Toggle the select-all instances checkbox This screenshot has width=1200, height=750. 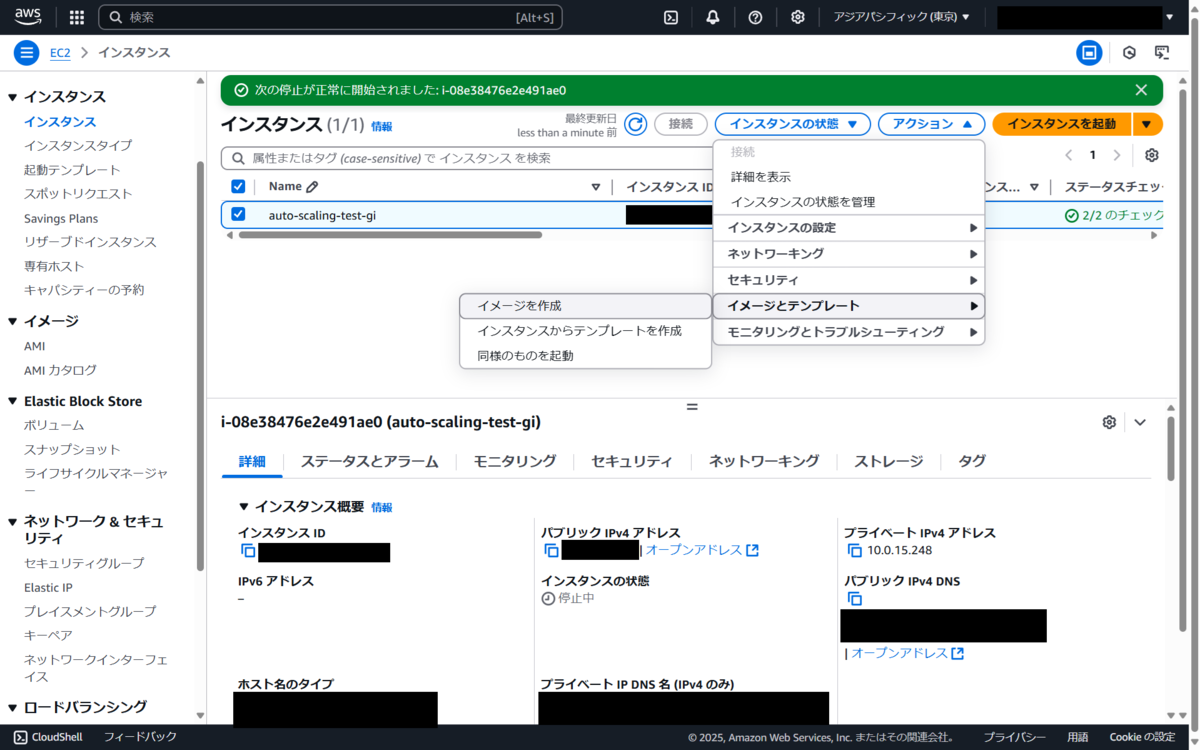coord(238,186)
